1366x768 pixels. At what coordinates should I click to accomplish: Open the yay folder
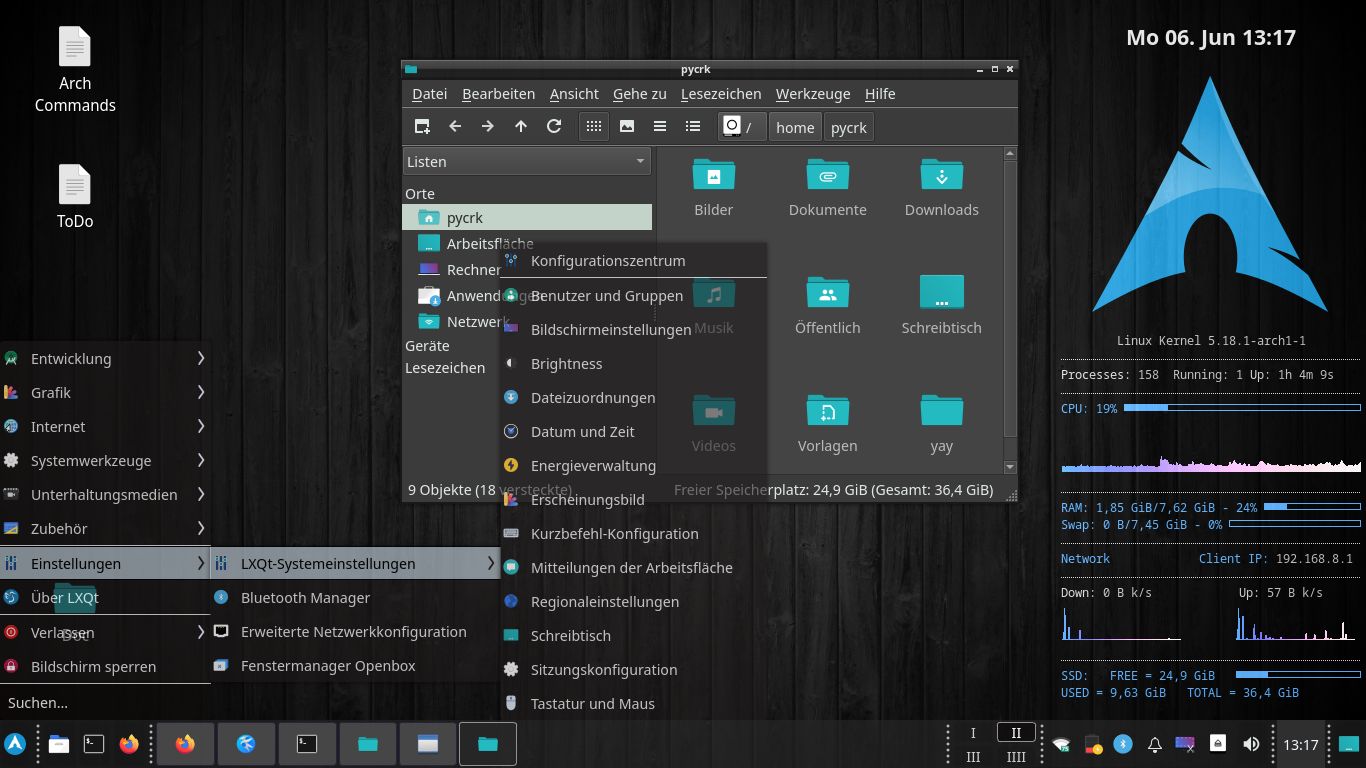point(942,424)
